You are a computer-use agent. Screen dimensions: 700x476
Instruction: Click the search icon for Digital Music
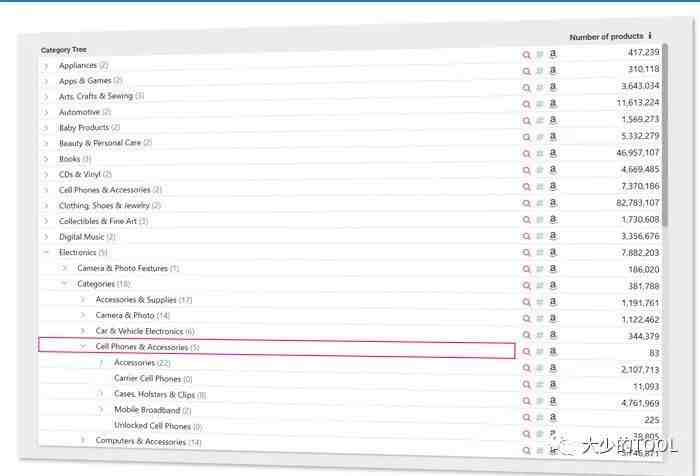(x=527, y=237)
